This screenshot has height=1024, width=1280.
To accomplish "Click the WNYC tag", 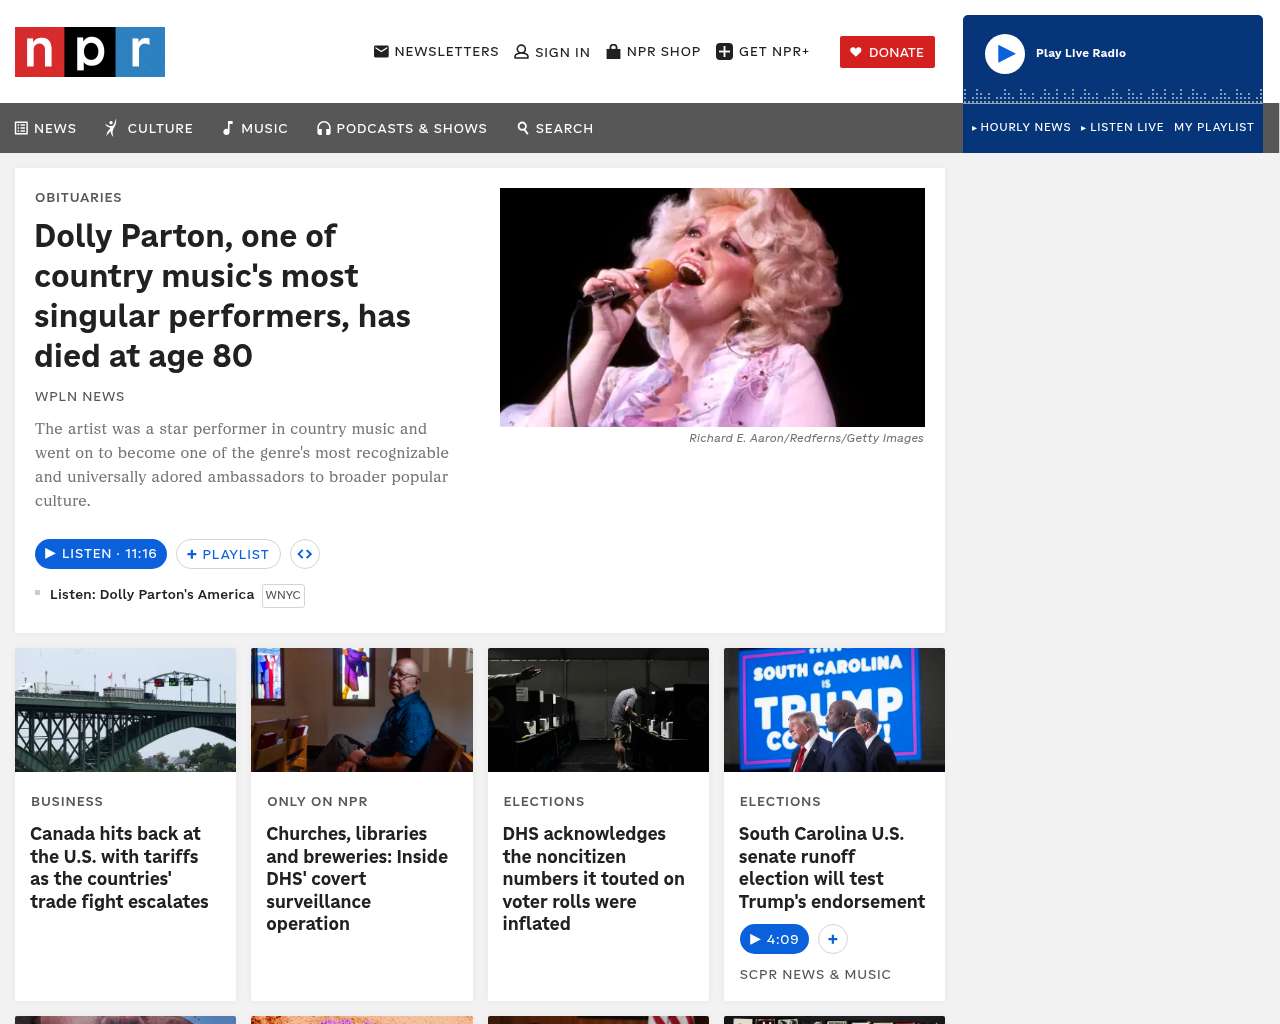I will pyautogui.click(x=283, y=595).
